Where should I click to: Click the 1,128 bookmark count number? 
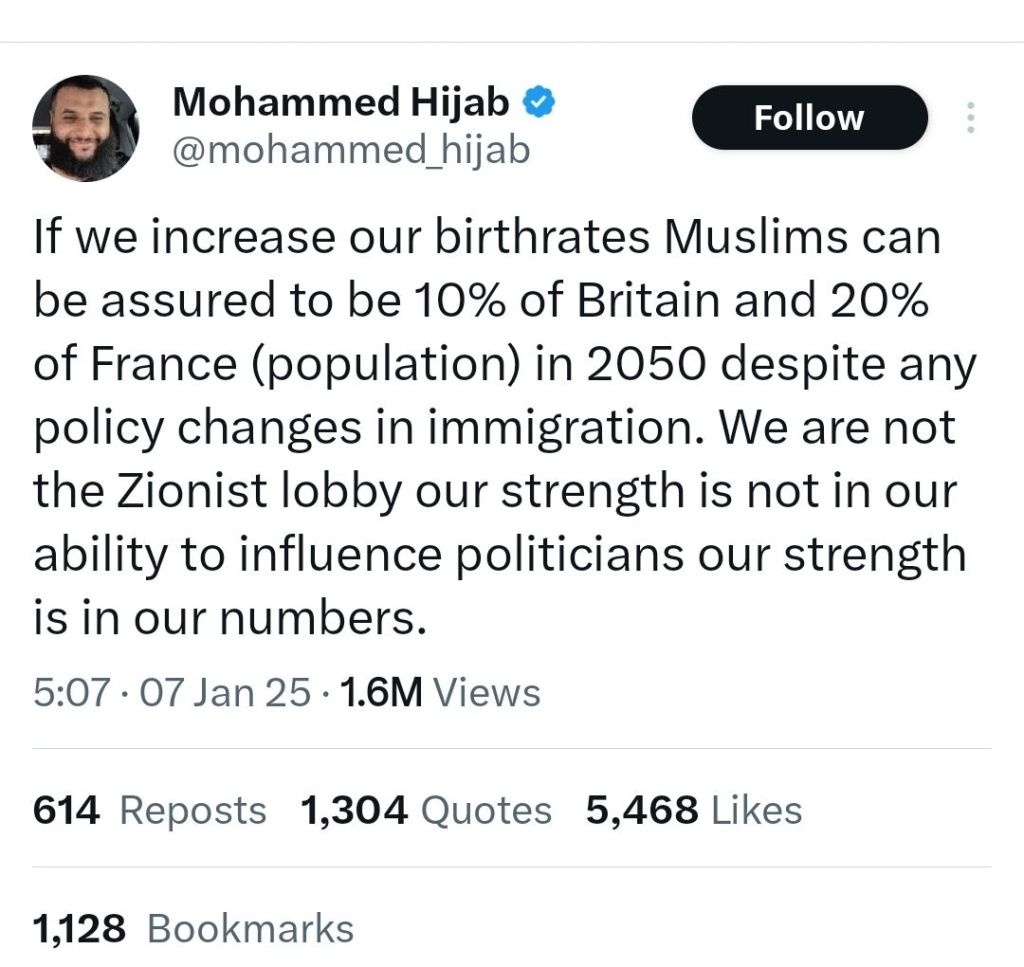[x=79, y=928]
